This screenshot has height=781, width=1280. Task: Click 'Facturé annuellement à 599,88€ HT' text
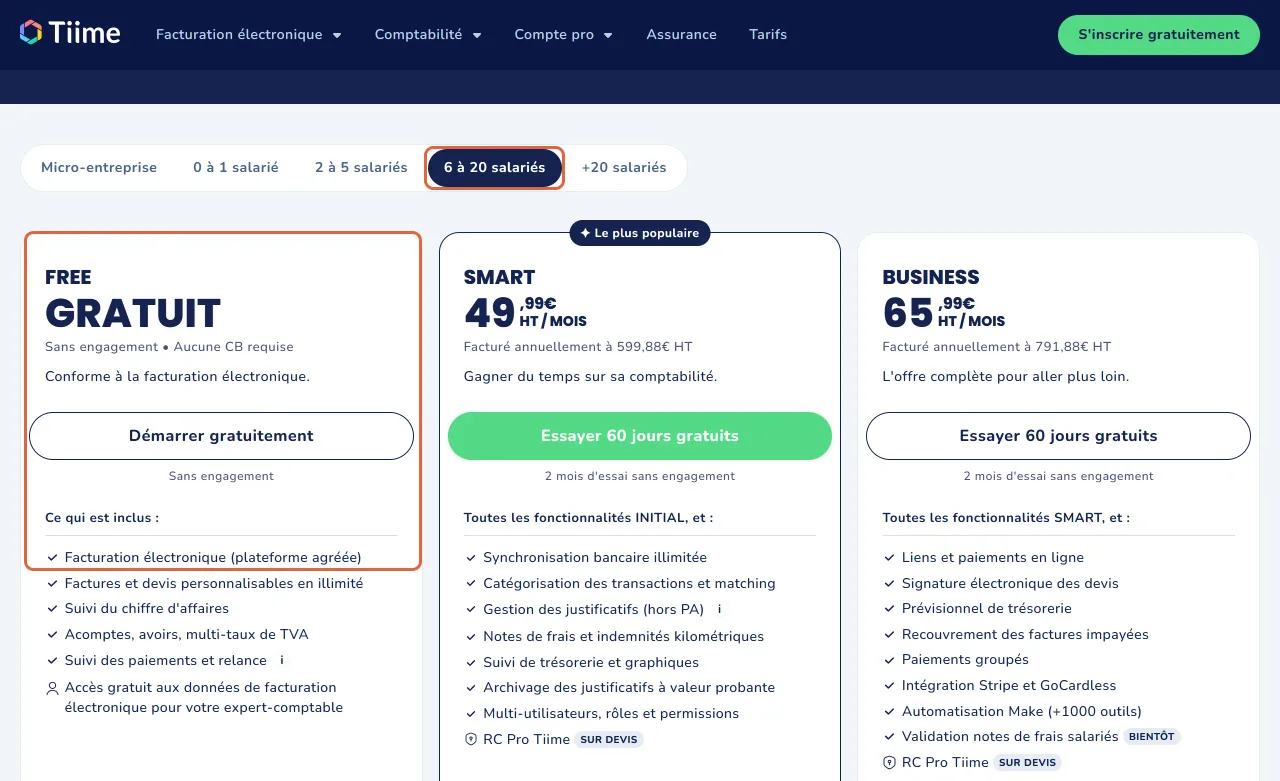(x=578, y=347)
